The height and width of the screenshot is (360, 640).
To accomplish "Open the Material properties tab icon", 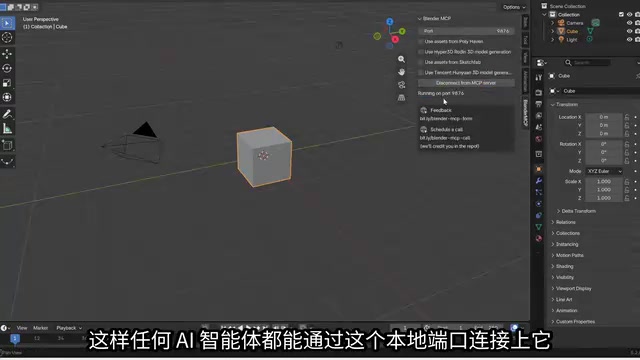I will pyautogui.click(x=539, y=238).
